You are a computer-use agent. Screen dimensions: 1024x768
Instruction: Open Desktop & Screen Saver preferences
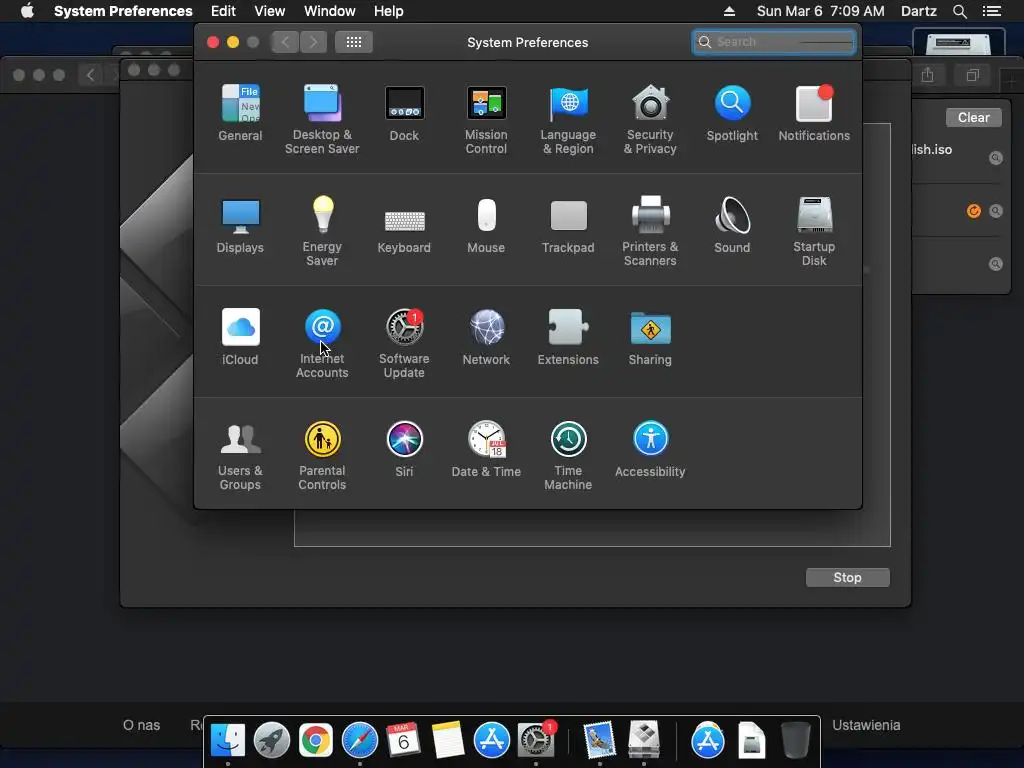tap(322, 119)
